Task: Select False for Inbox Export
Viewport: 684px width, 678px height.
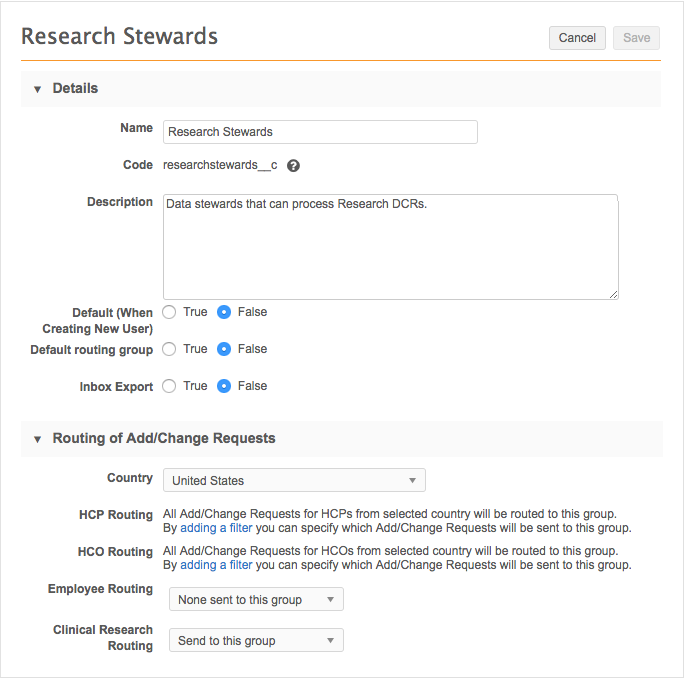Action: (x=225, y=386)
